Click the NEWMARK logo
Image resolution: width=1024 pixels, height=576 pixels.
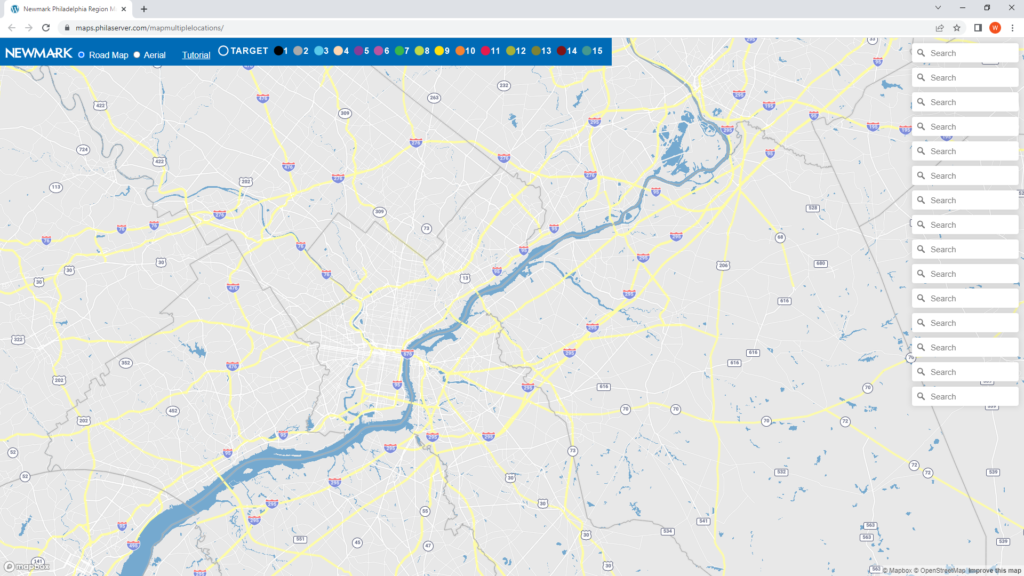click(38, 54)
